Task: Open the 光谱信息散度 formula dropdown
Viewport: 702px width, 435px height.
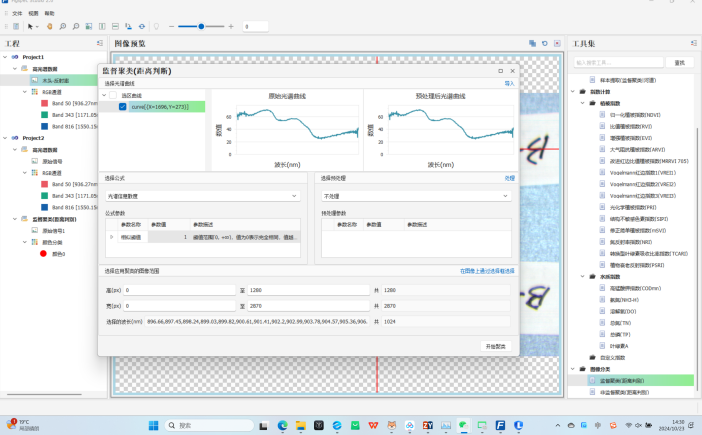Action: click(201, 196)
